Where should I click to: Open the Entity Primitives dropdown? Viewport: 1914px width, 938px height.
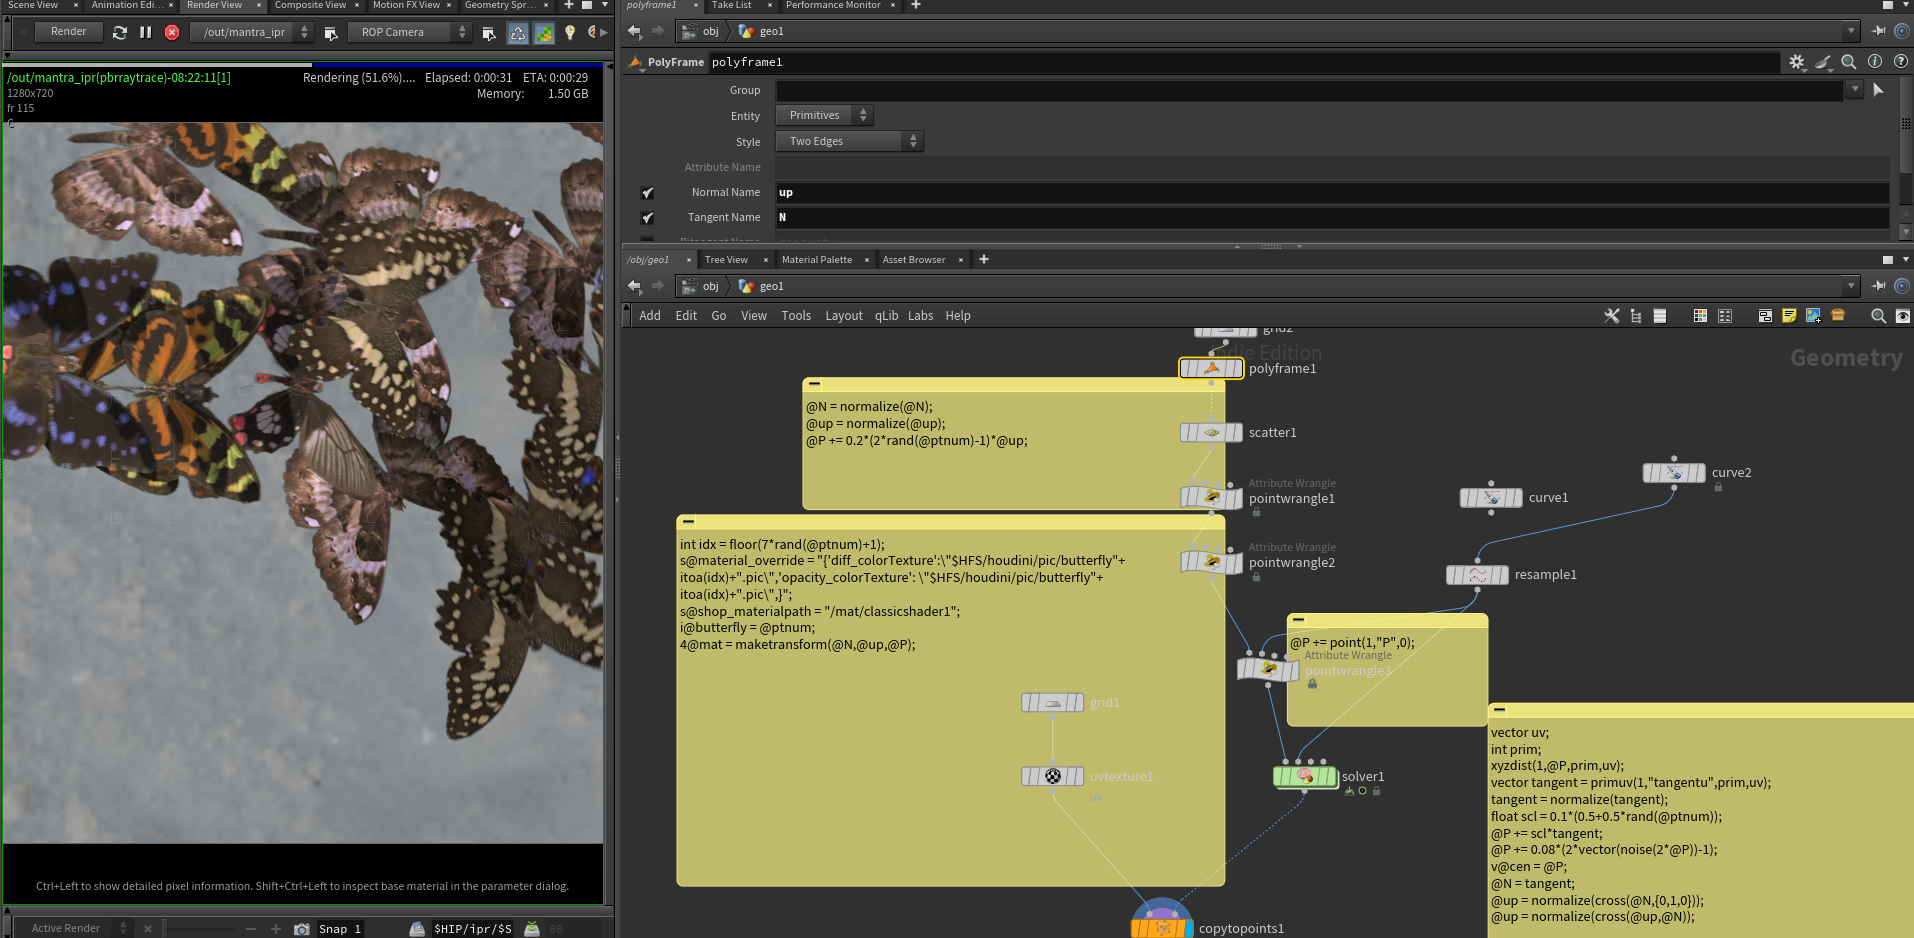tap(825, 116)
